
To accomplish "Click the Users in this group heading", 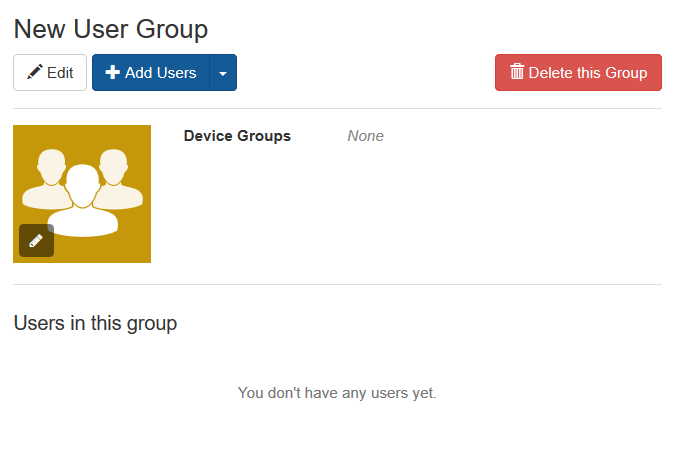I will 95,323.
